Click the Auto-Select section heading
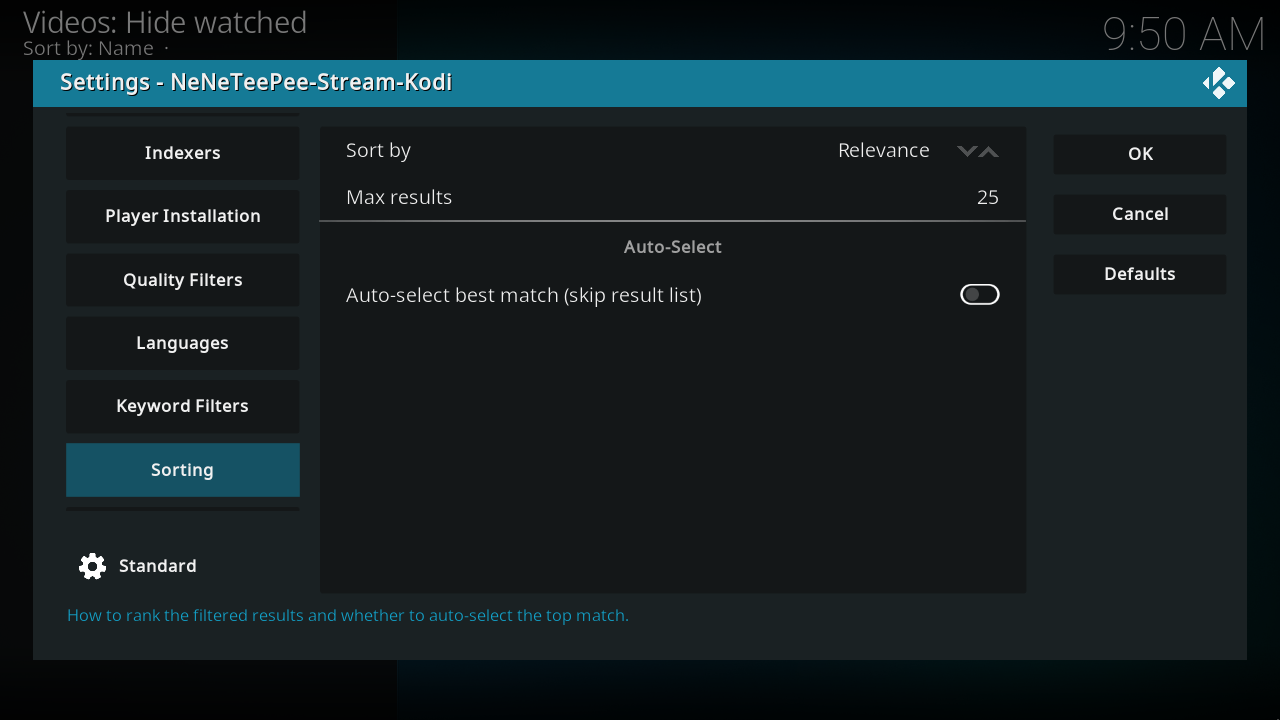 (x=673, y=247)
